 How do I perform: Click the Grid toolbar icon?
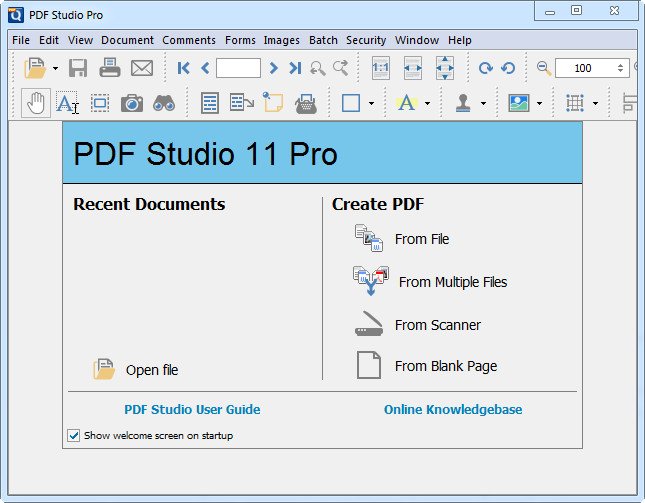point(575,103)
